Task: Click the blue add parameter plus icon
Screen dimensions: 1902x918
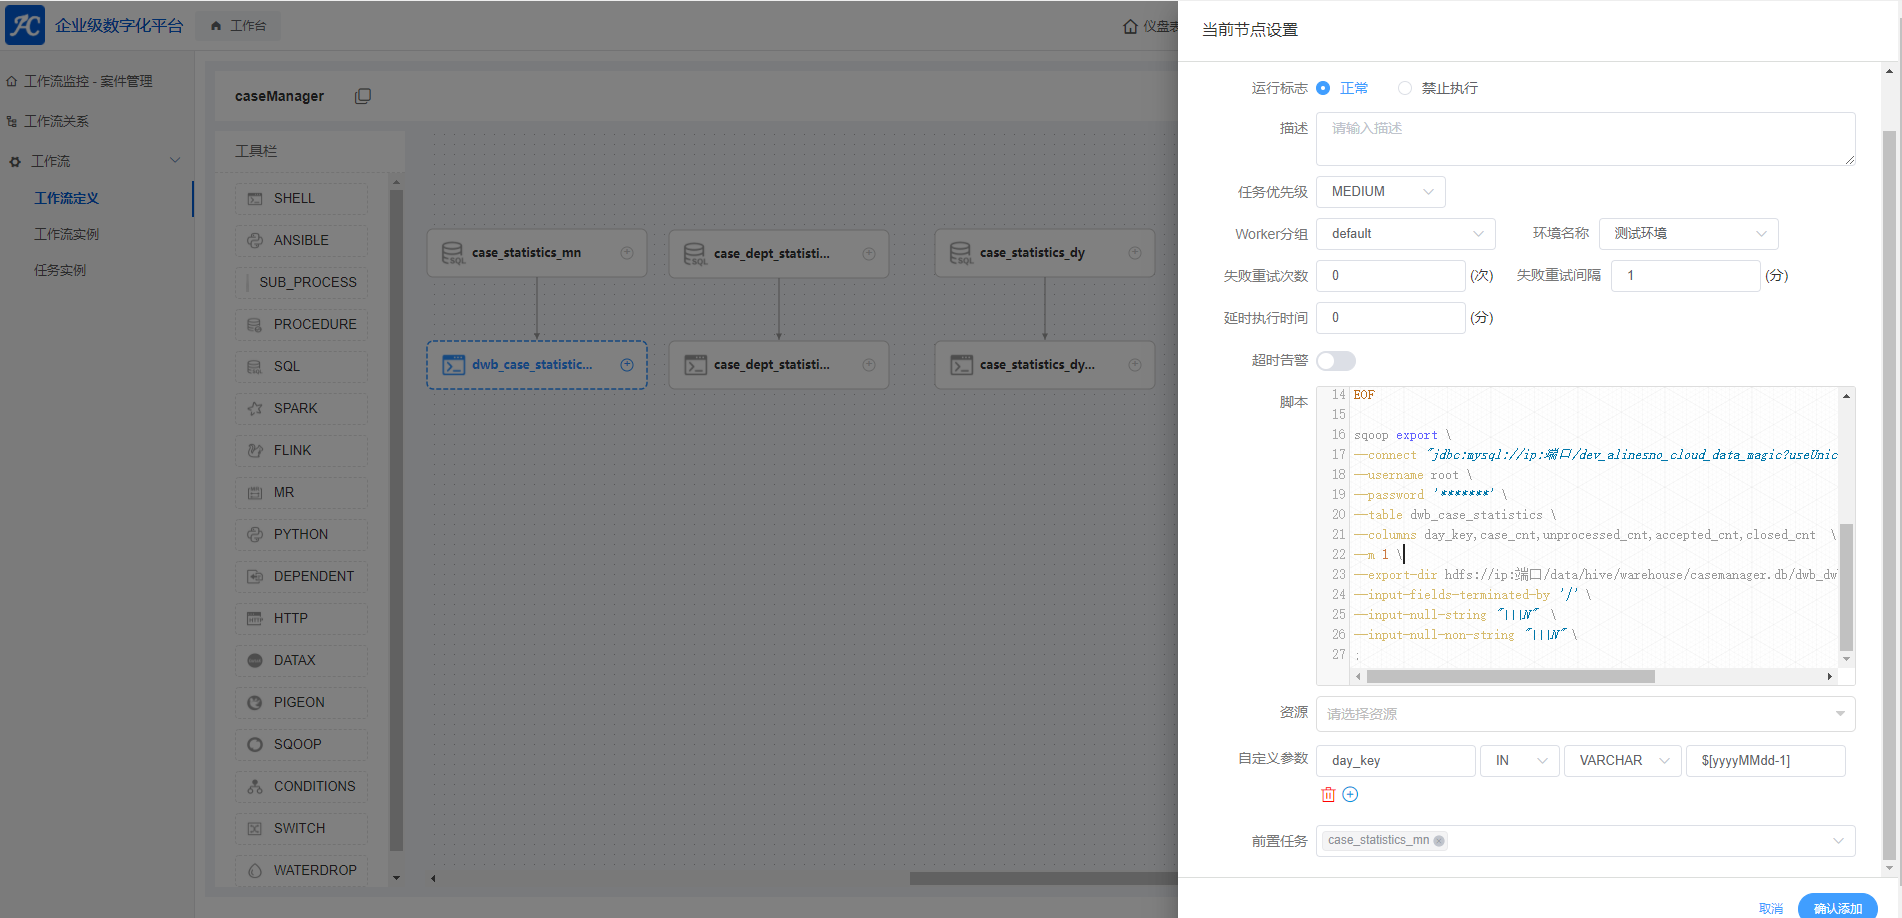Action: (x=1350, y=795)
